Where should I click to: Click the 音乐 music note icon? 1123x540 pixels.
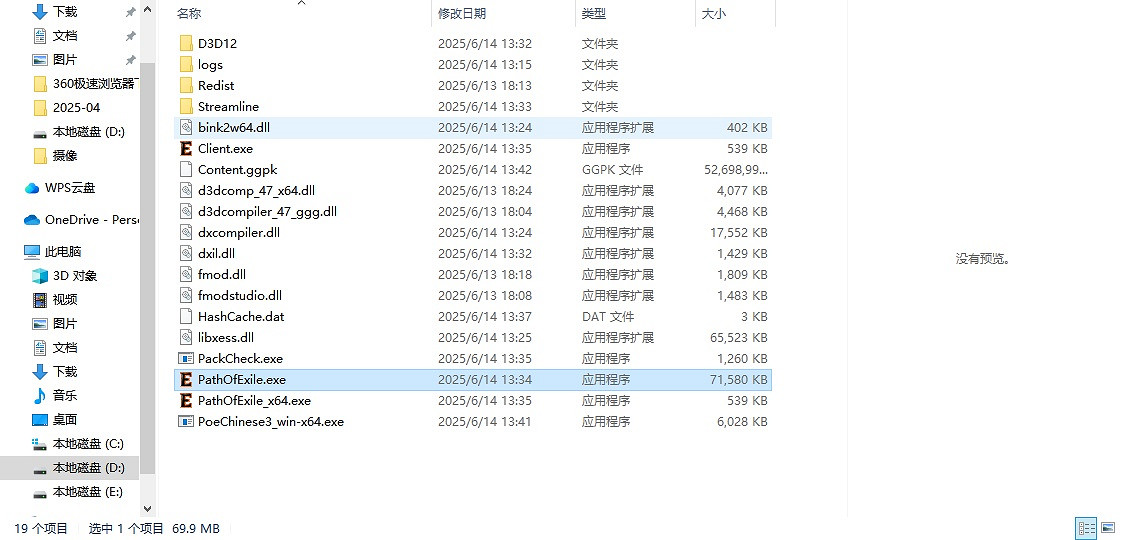[40, 396]
